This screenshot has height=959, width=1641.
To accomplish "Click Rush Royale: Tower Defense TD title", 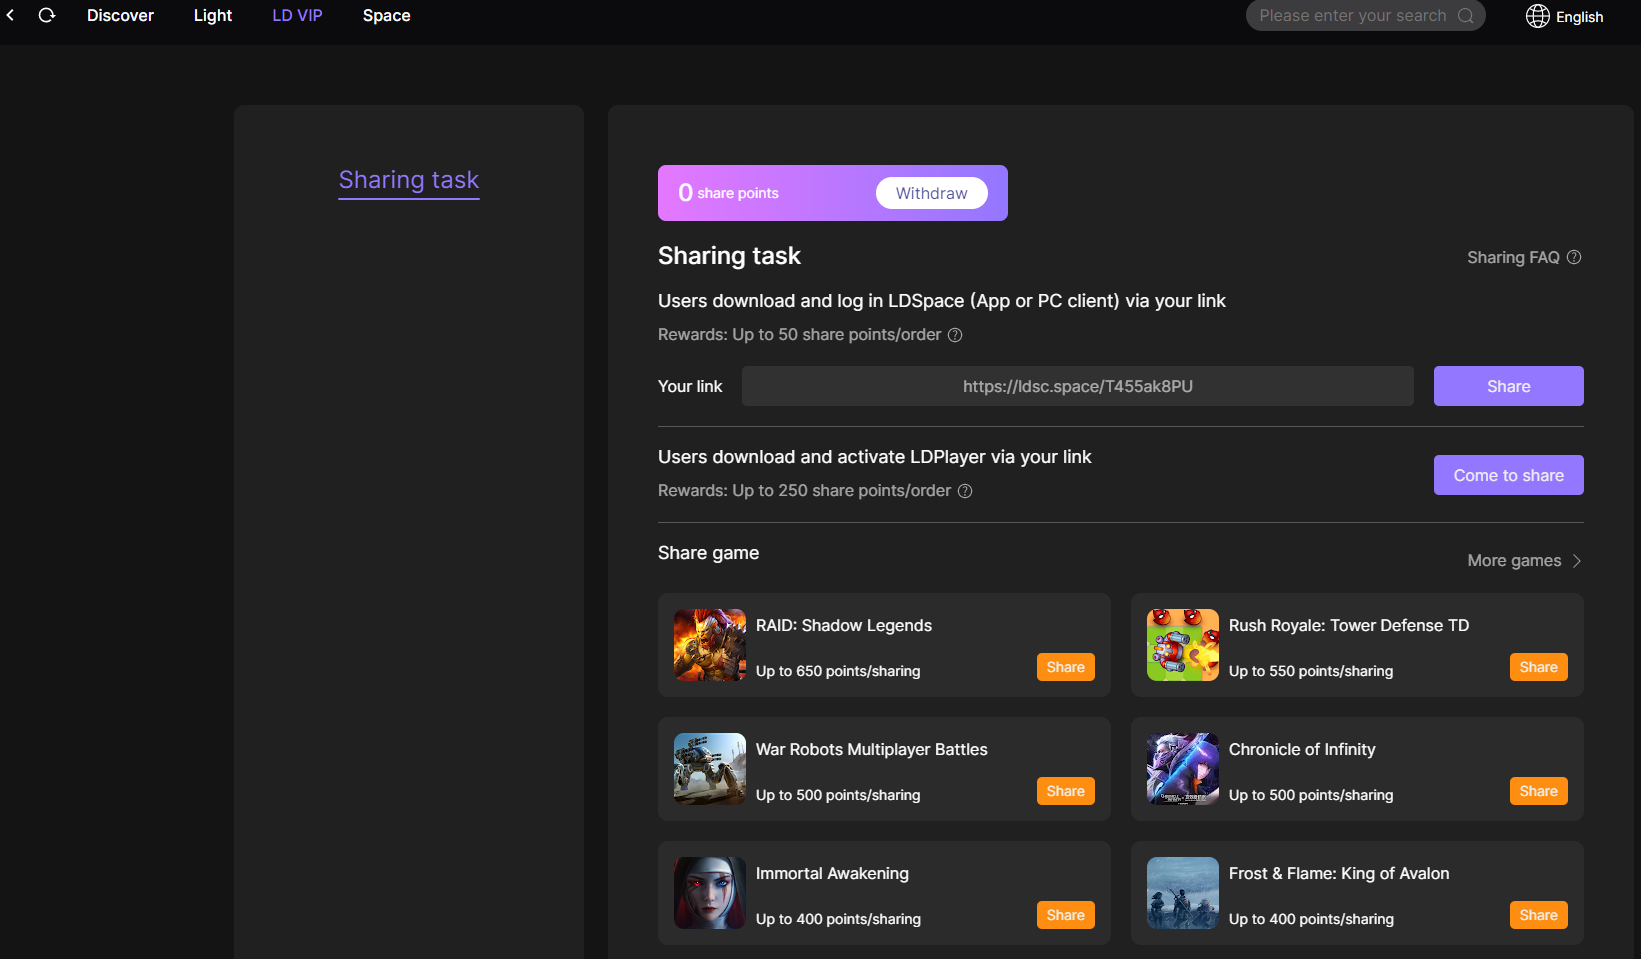I will pyautogui.click(x=1349, y=625).
